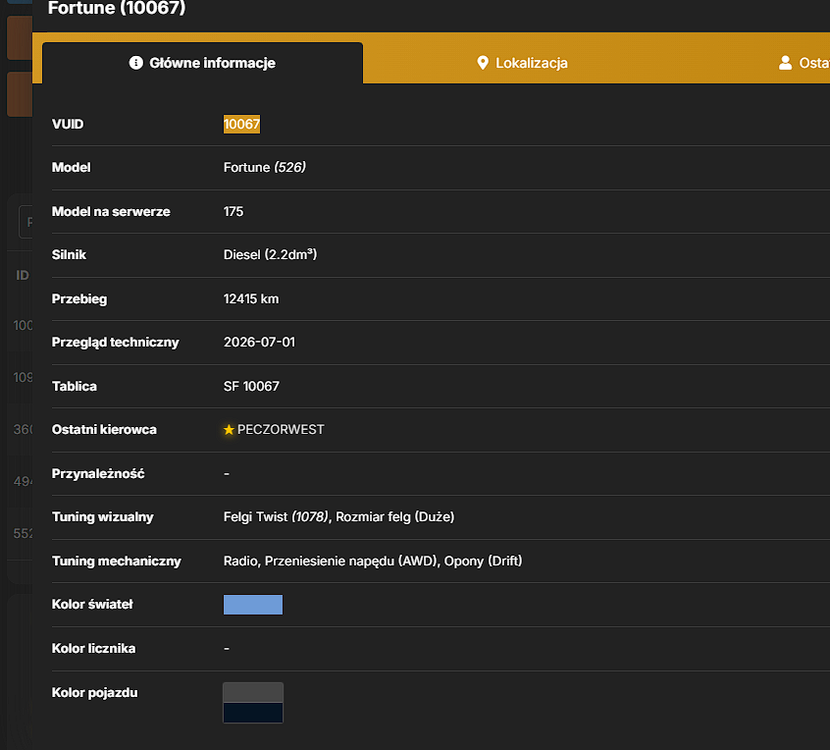The width and height of the screenshot is (830, 750).
Task: Click the Ostatni kierowca label
Action: tap(104, 430)
